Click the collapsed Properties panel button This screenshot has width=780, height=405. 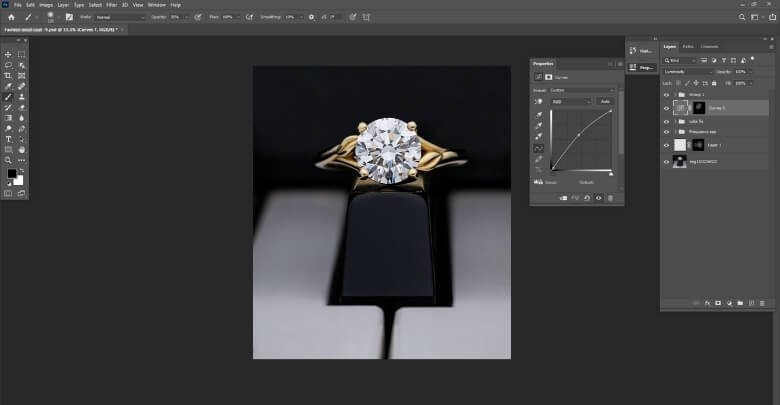(642, 67)
